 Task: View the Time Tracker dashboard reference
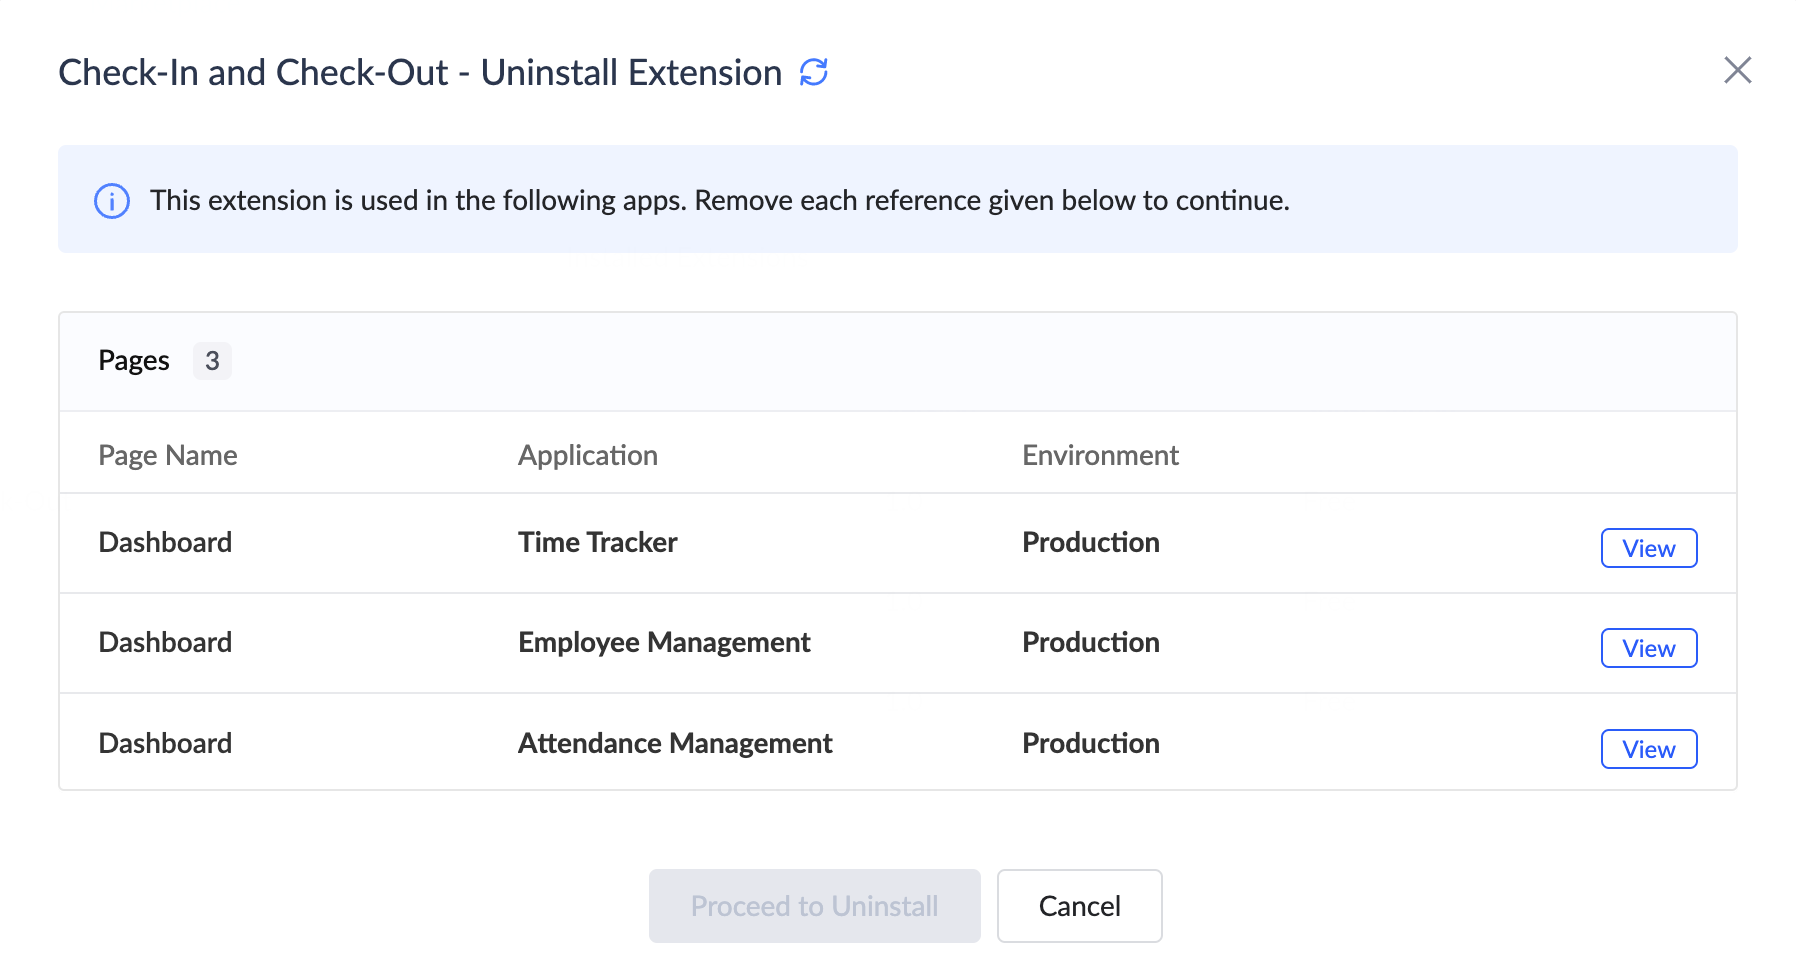[1648, 548]
